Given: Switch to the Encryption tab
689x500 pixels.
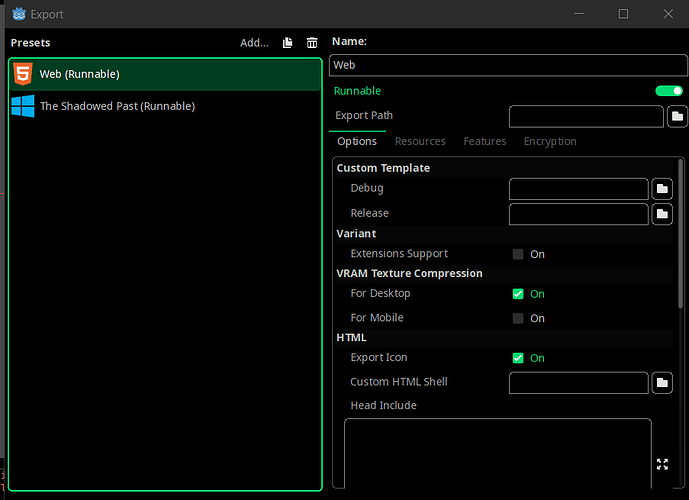Looking at the screenshot, I should point(550,141).
